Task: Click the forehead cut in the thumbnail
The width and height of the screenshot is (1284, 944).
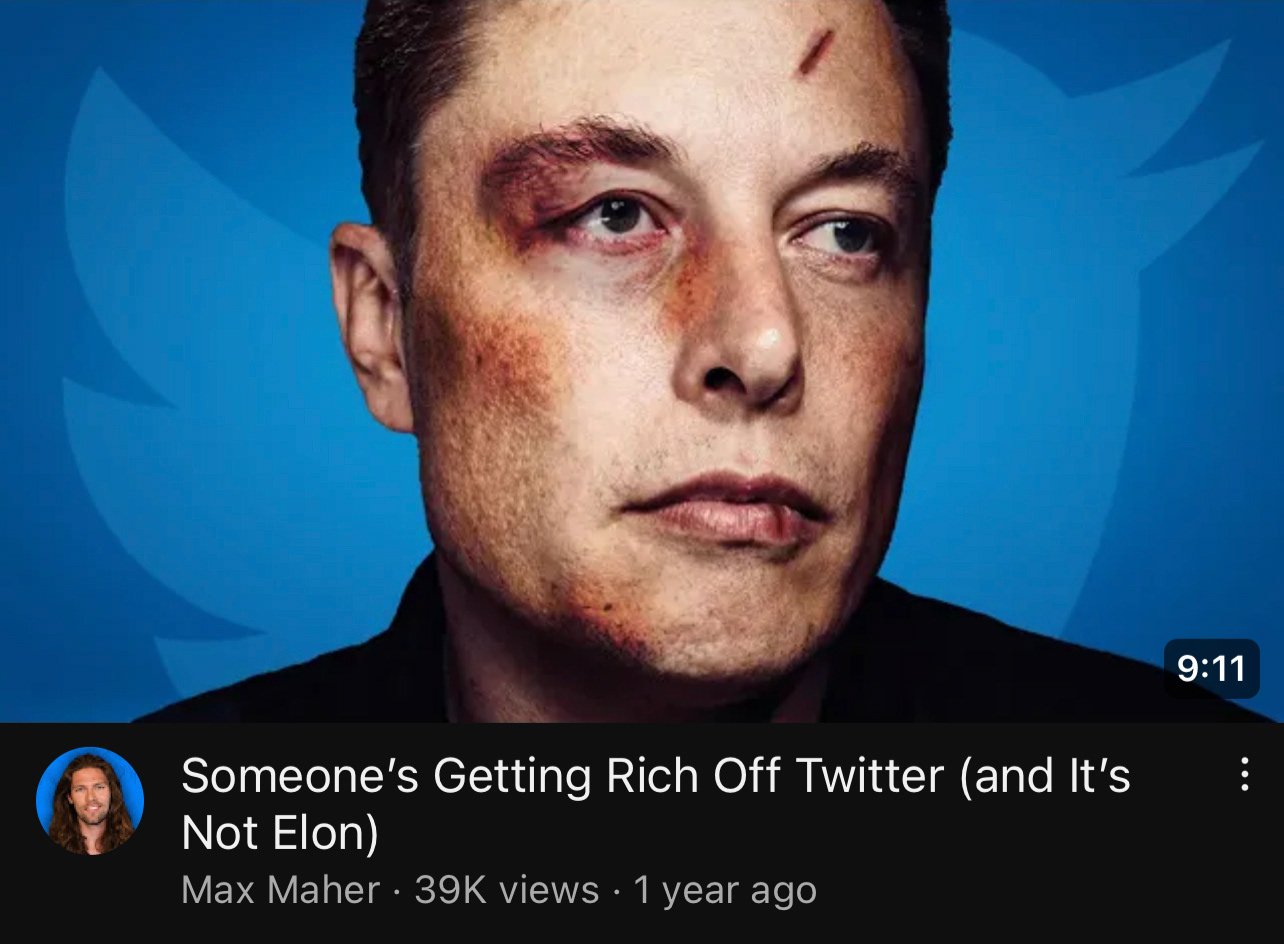Action: pyautogui.click(x=815, y=50)
